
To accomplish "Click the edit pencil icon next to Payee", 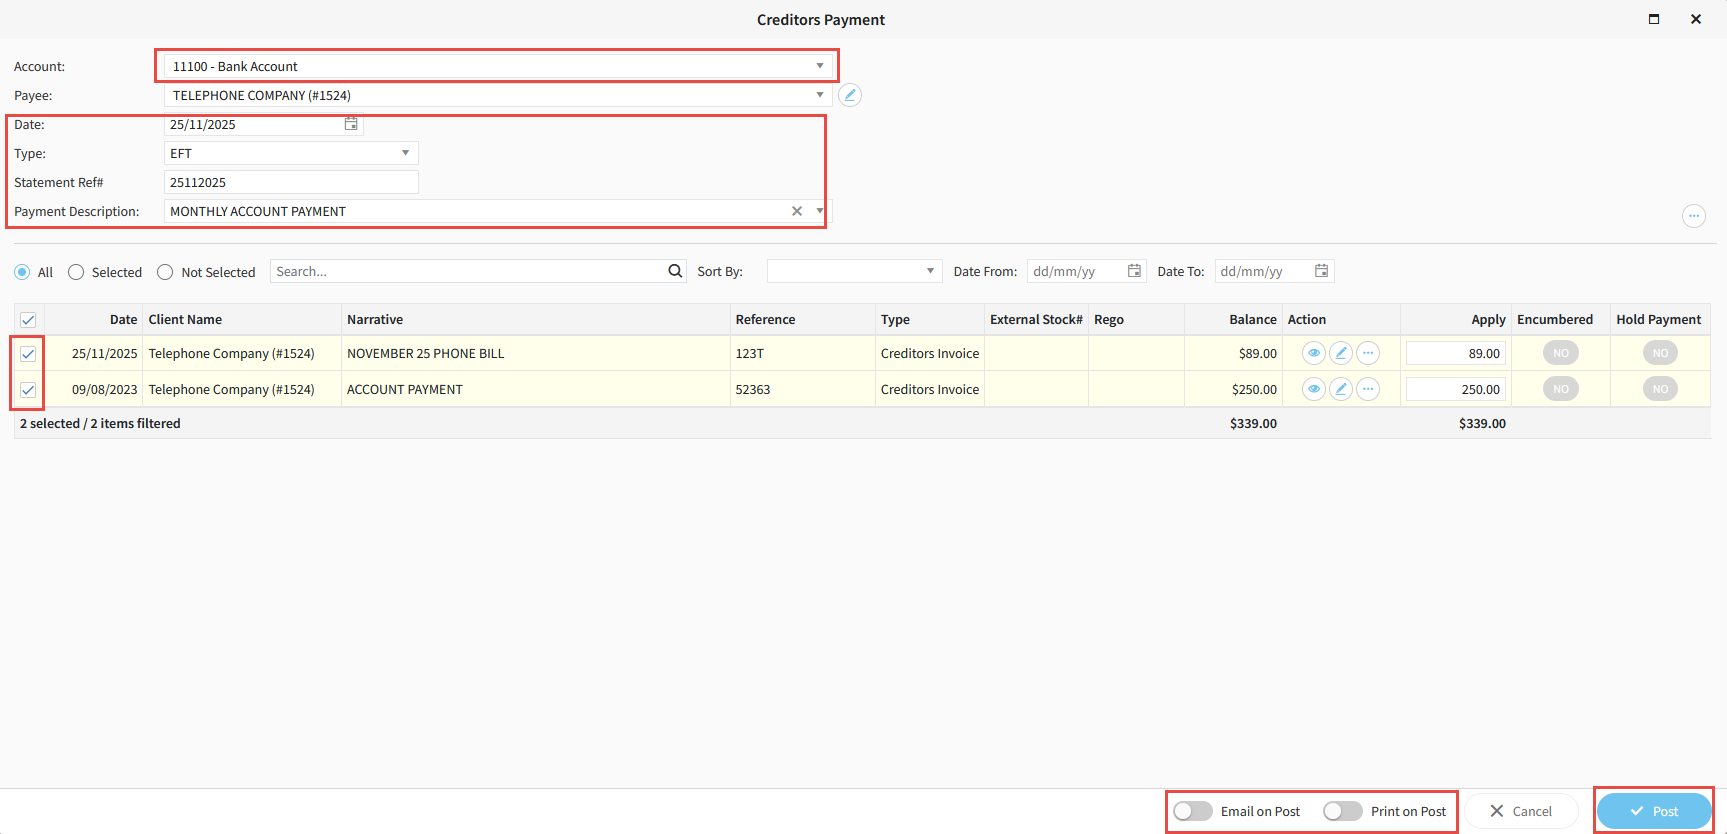I will (x=849, y=95).
